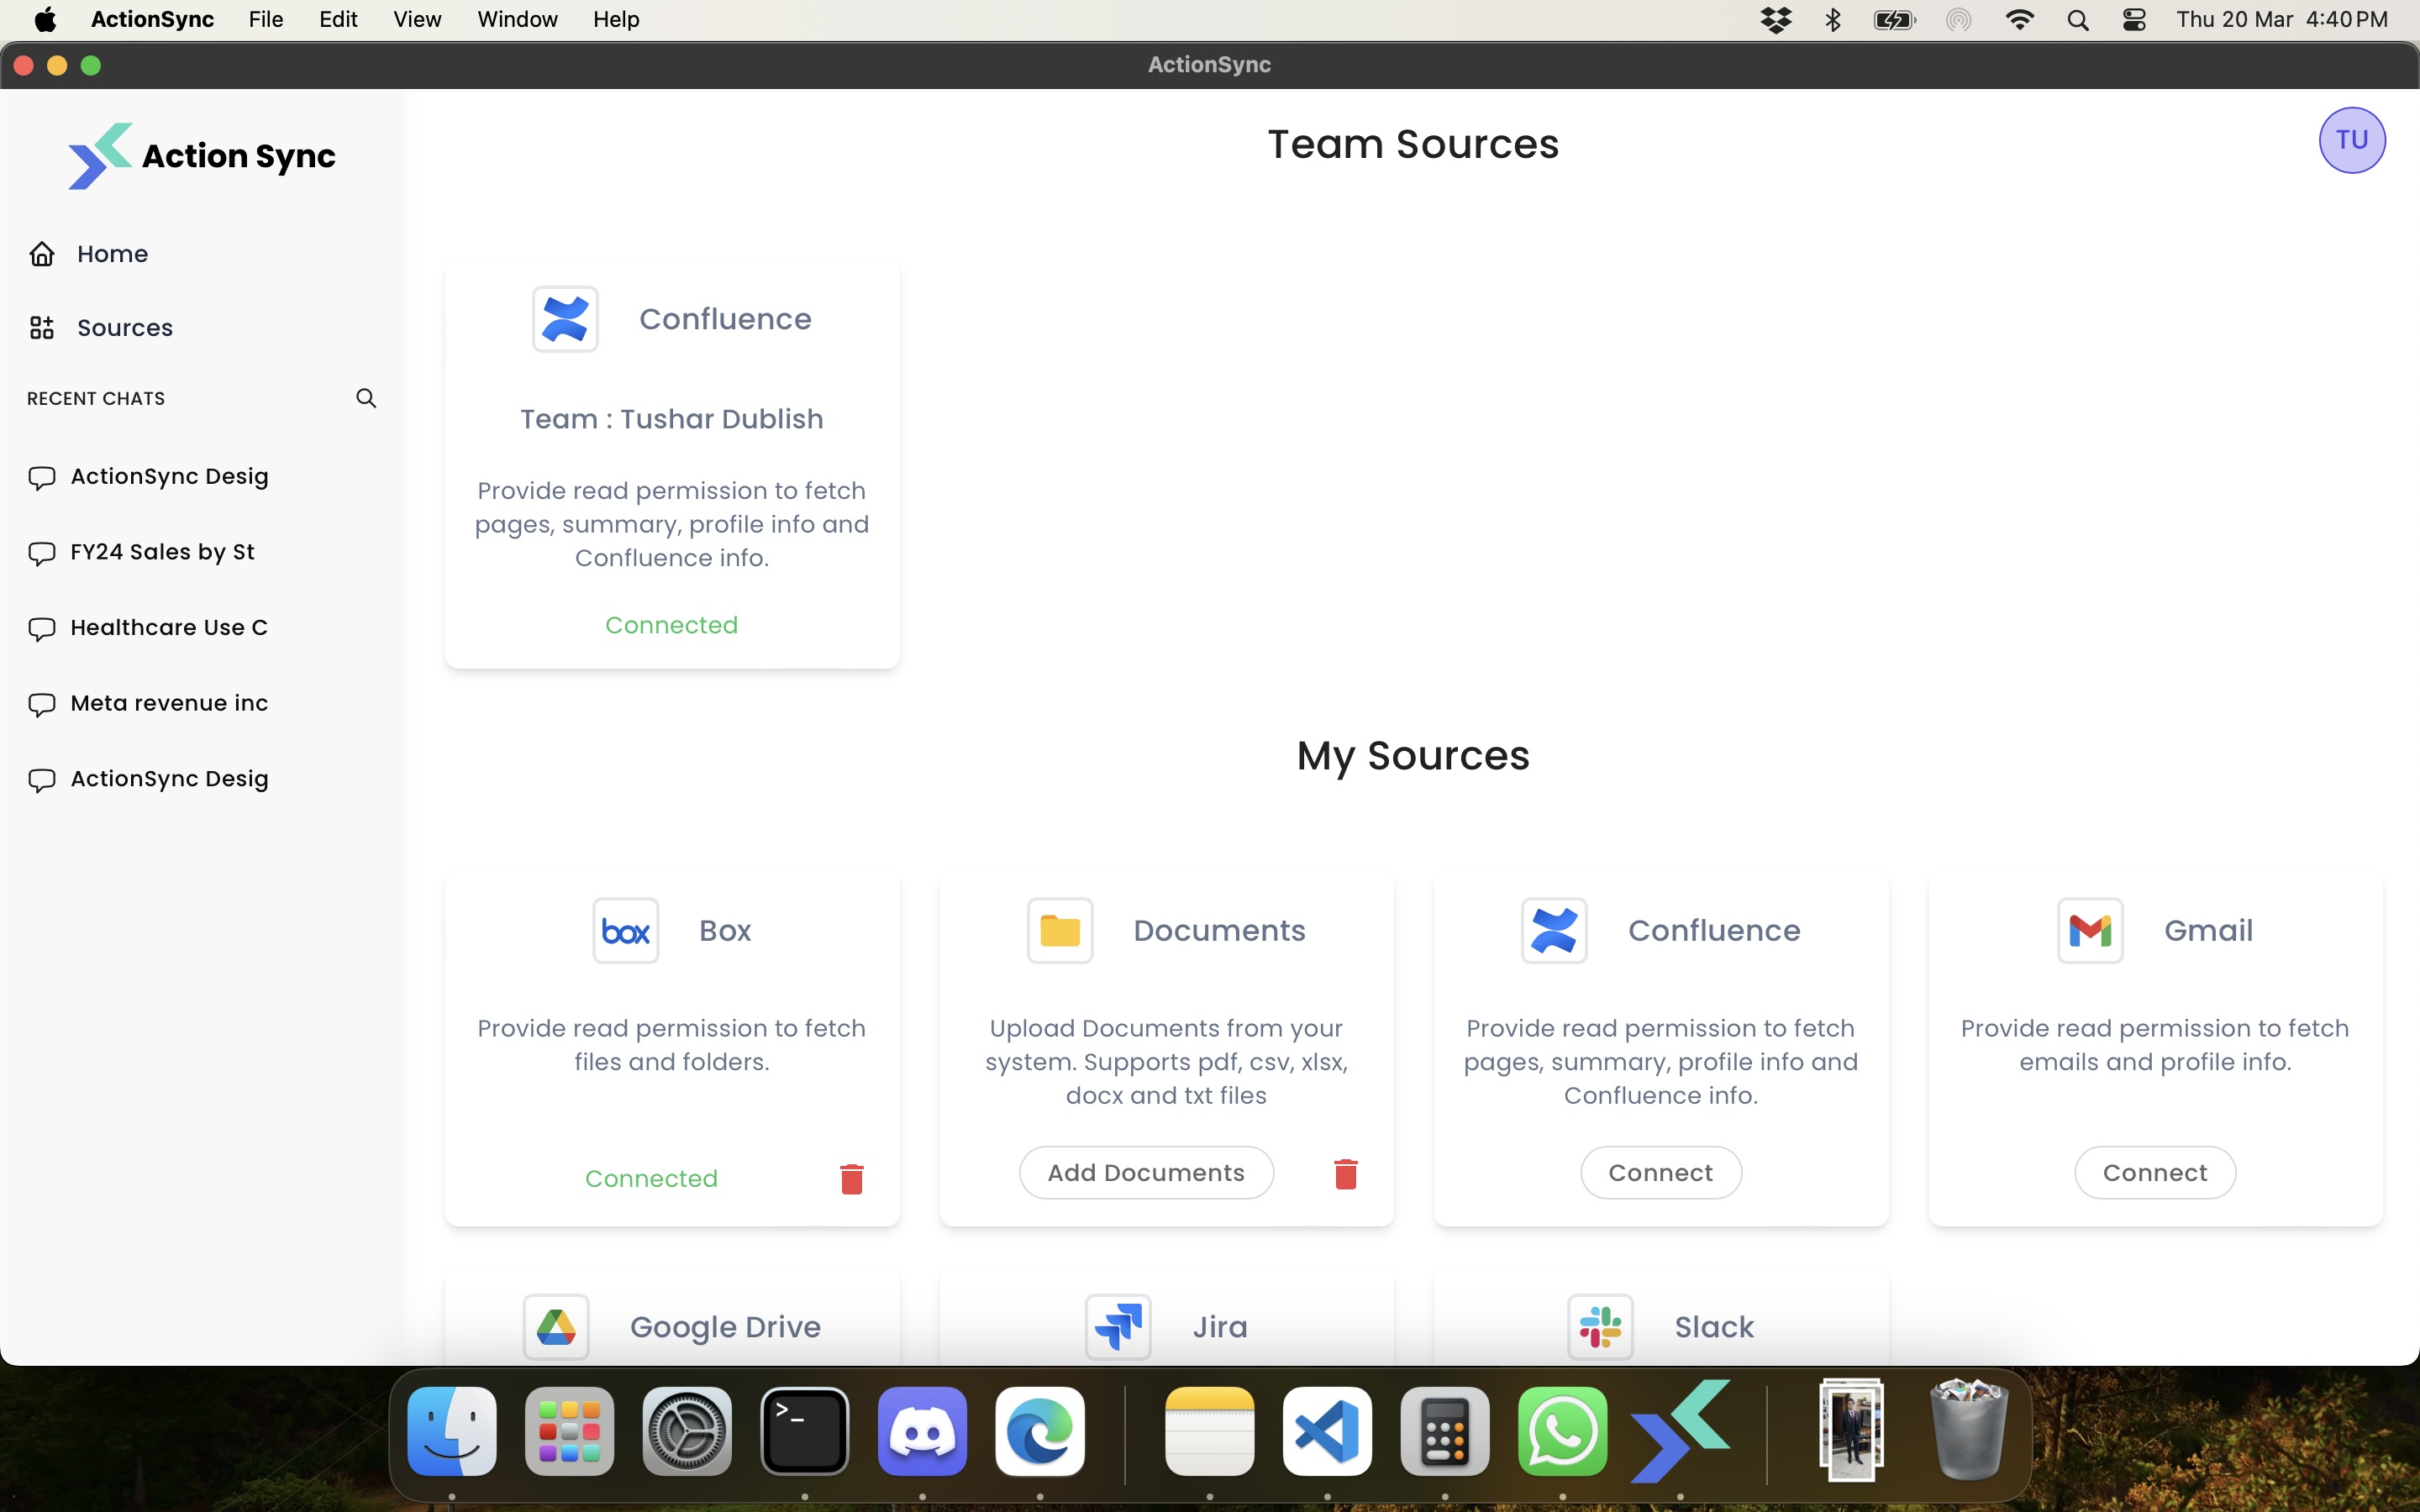2420x1512 pixels.
Task: Connect the Gmail source
Action: 2154,1172
